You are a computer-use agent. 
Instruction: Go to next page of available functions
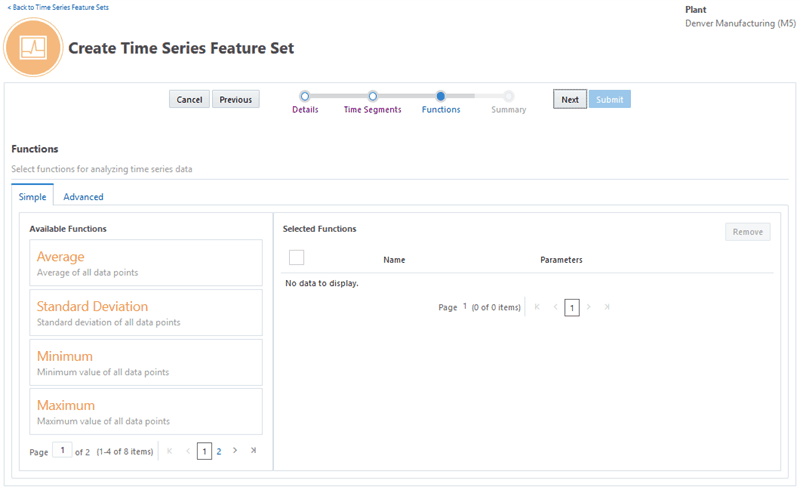point(235,451)
